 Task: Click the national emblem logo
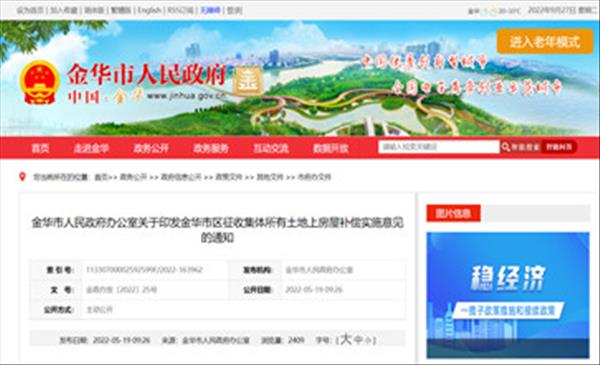point(39,83)
